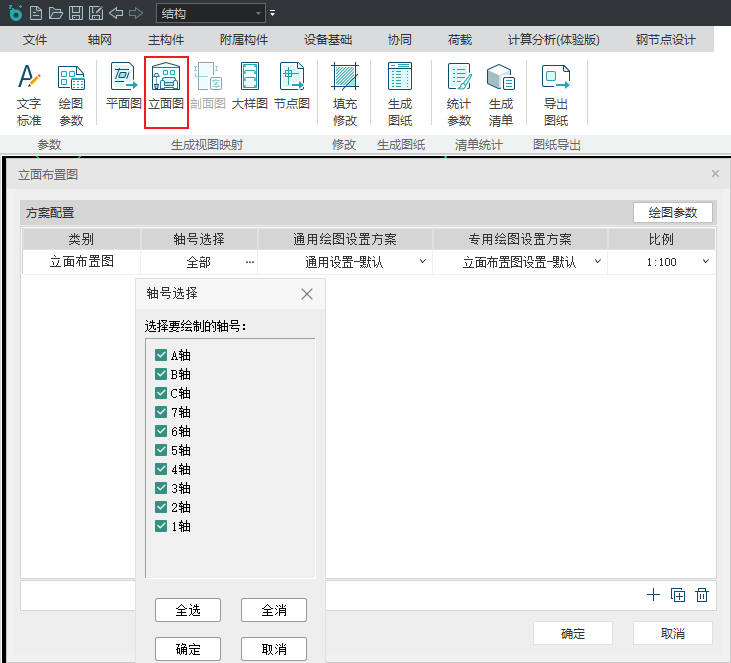731x663 pixels.
Task: Click 生成图纸 generate drawings icon
Action: pos(400,94)
